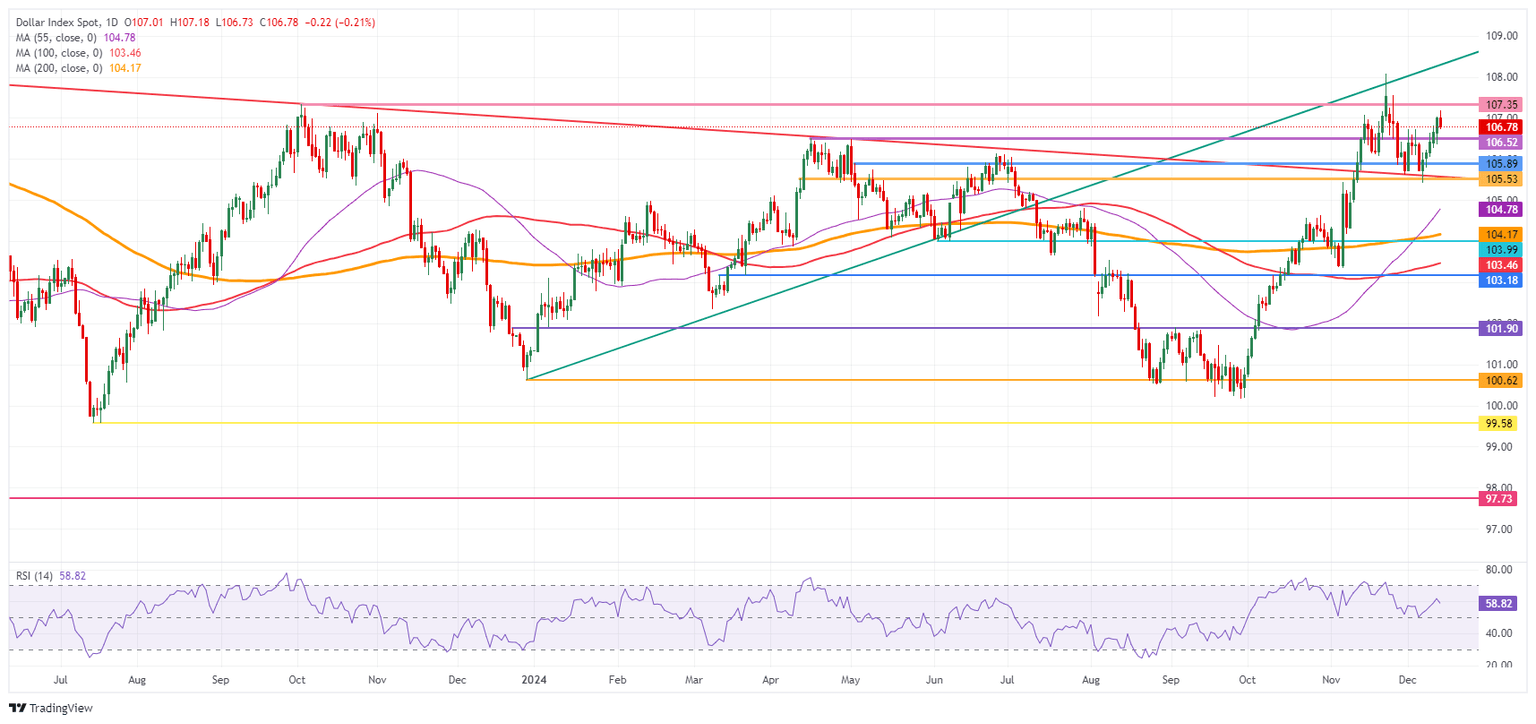Click the orange 100.62 horizontal support line

900,381
